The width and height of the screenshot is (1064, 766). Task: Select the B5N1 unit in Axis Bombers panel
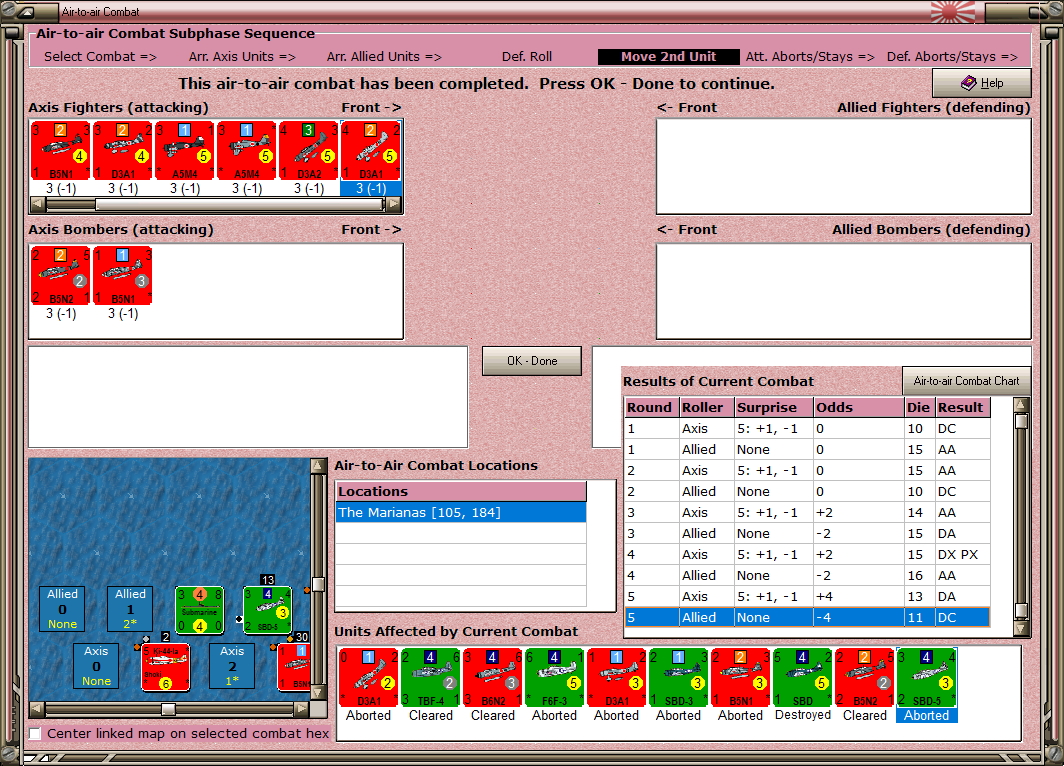pos(122,275)
